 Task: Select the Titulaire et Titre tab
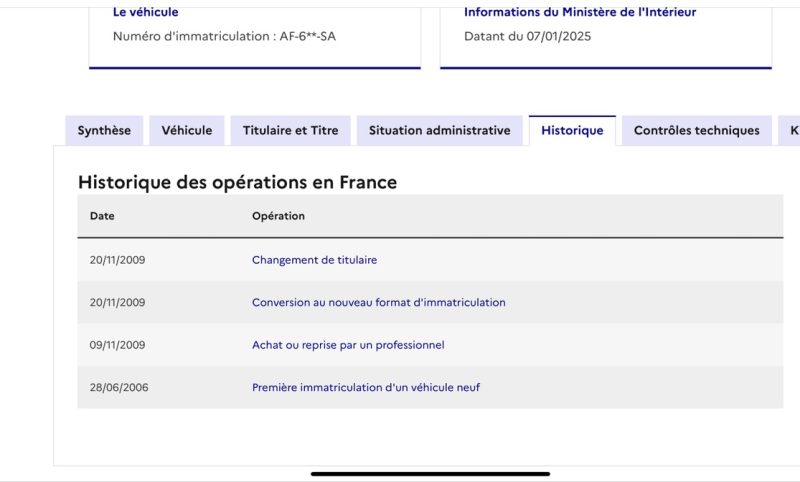(290, 131)
